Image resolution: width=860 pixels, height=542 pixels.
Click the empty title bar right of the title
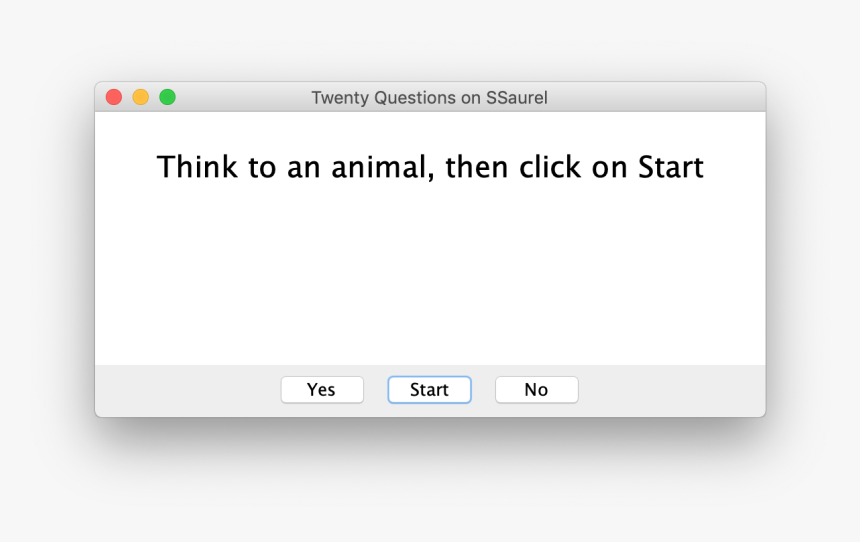click(650, 98)
